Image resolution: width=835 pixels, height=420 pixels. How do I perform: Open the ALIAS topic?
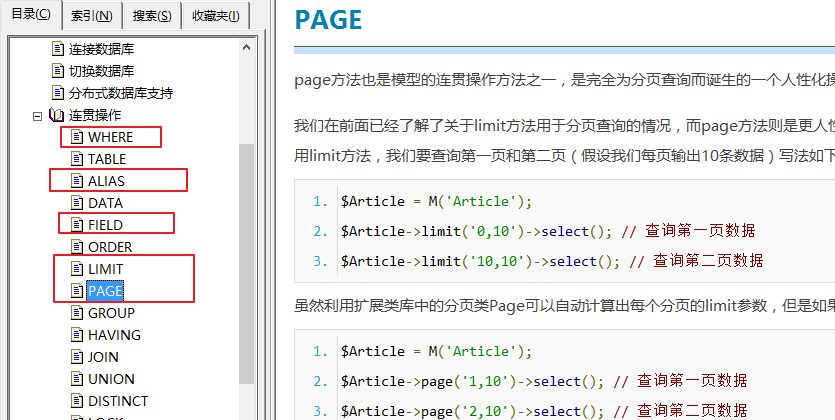(x=106, y=181)
